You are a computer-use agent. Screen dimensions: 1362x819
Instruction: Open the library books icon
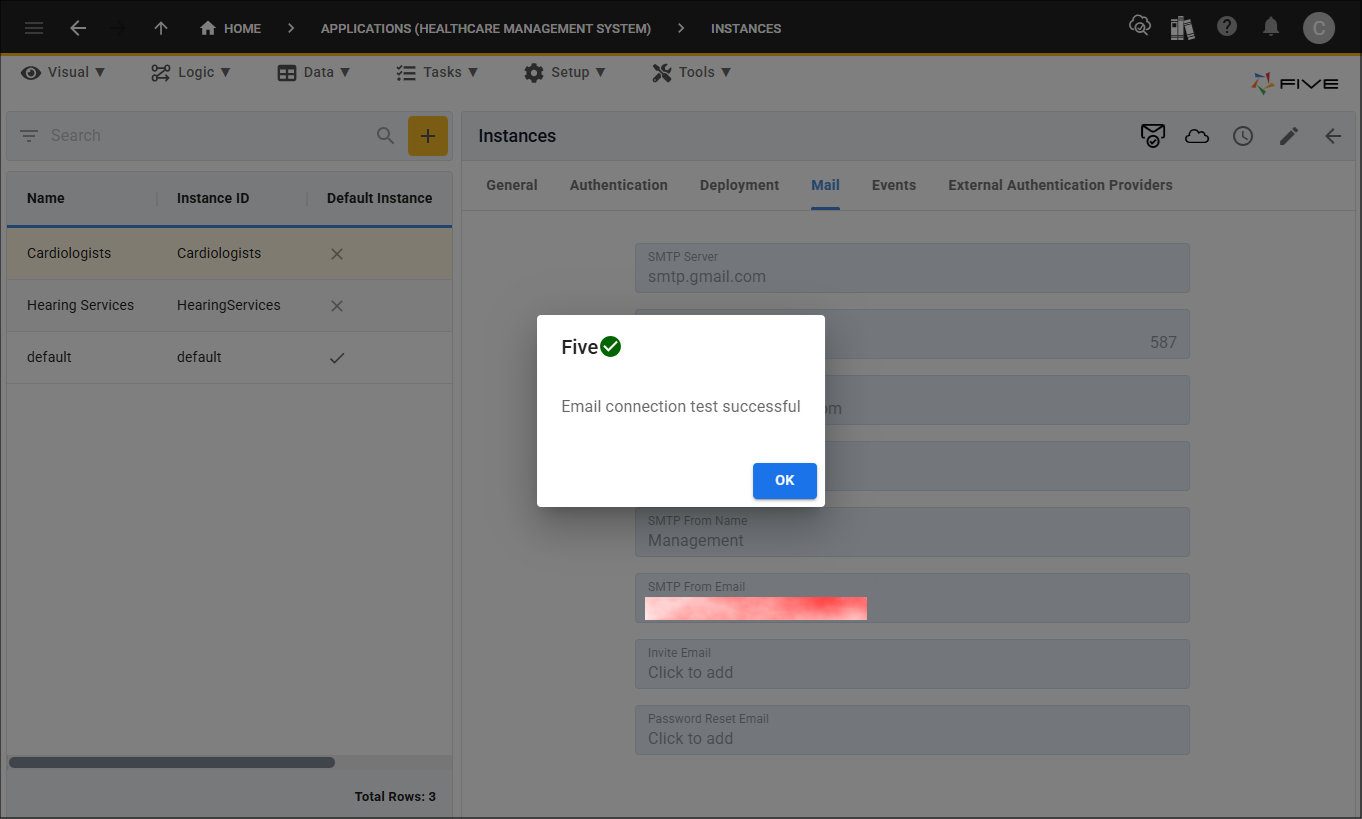click(x=1183, y=28)
